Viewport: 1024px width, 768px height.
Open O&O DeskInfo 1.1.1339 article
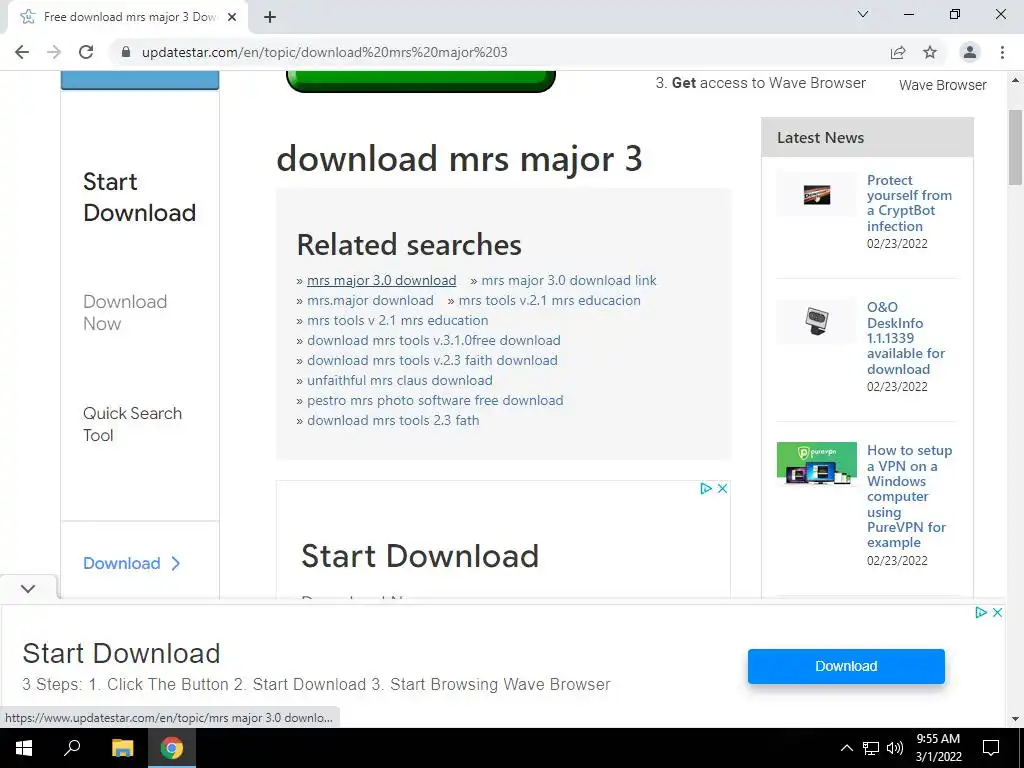click(x=906, y=338)
